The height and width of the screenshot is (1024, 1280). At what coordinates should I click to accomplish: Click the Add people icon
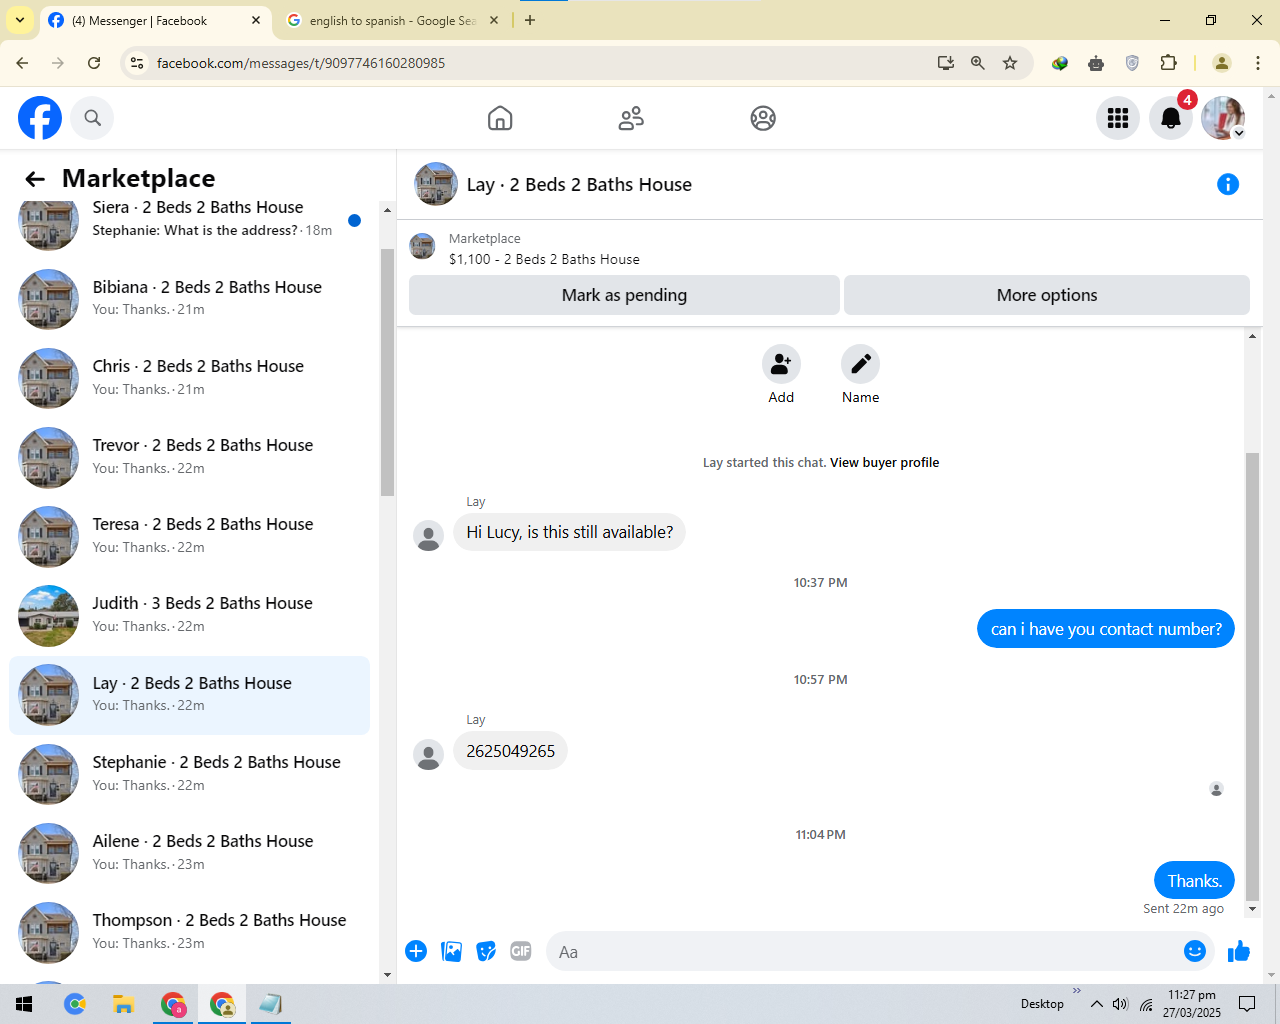781,364
